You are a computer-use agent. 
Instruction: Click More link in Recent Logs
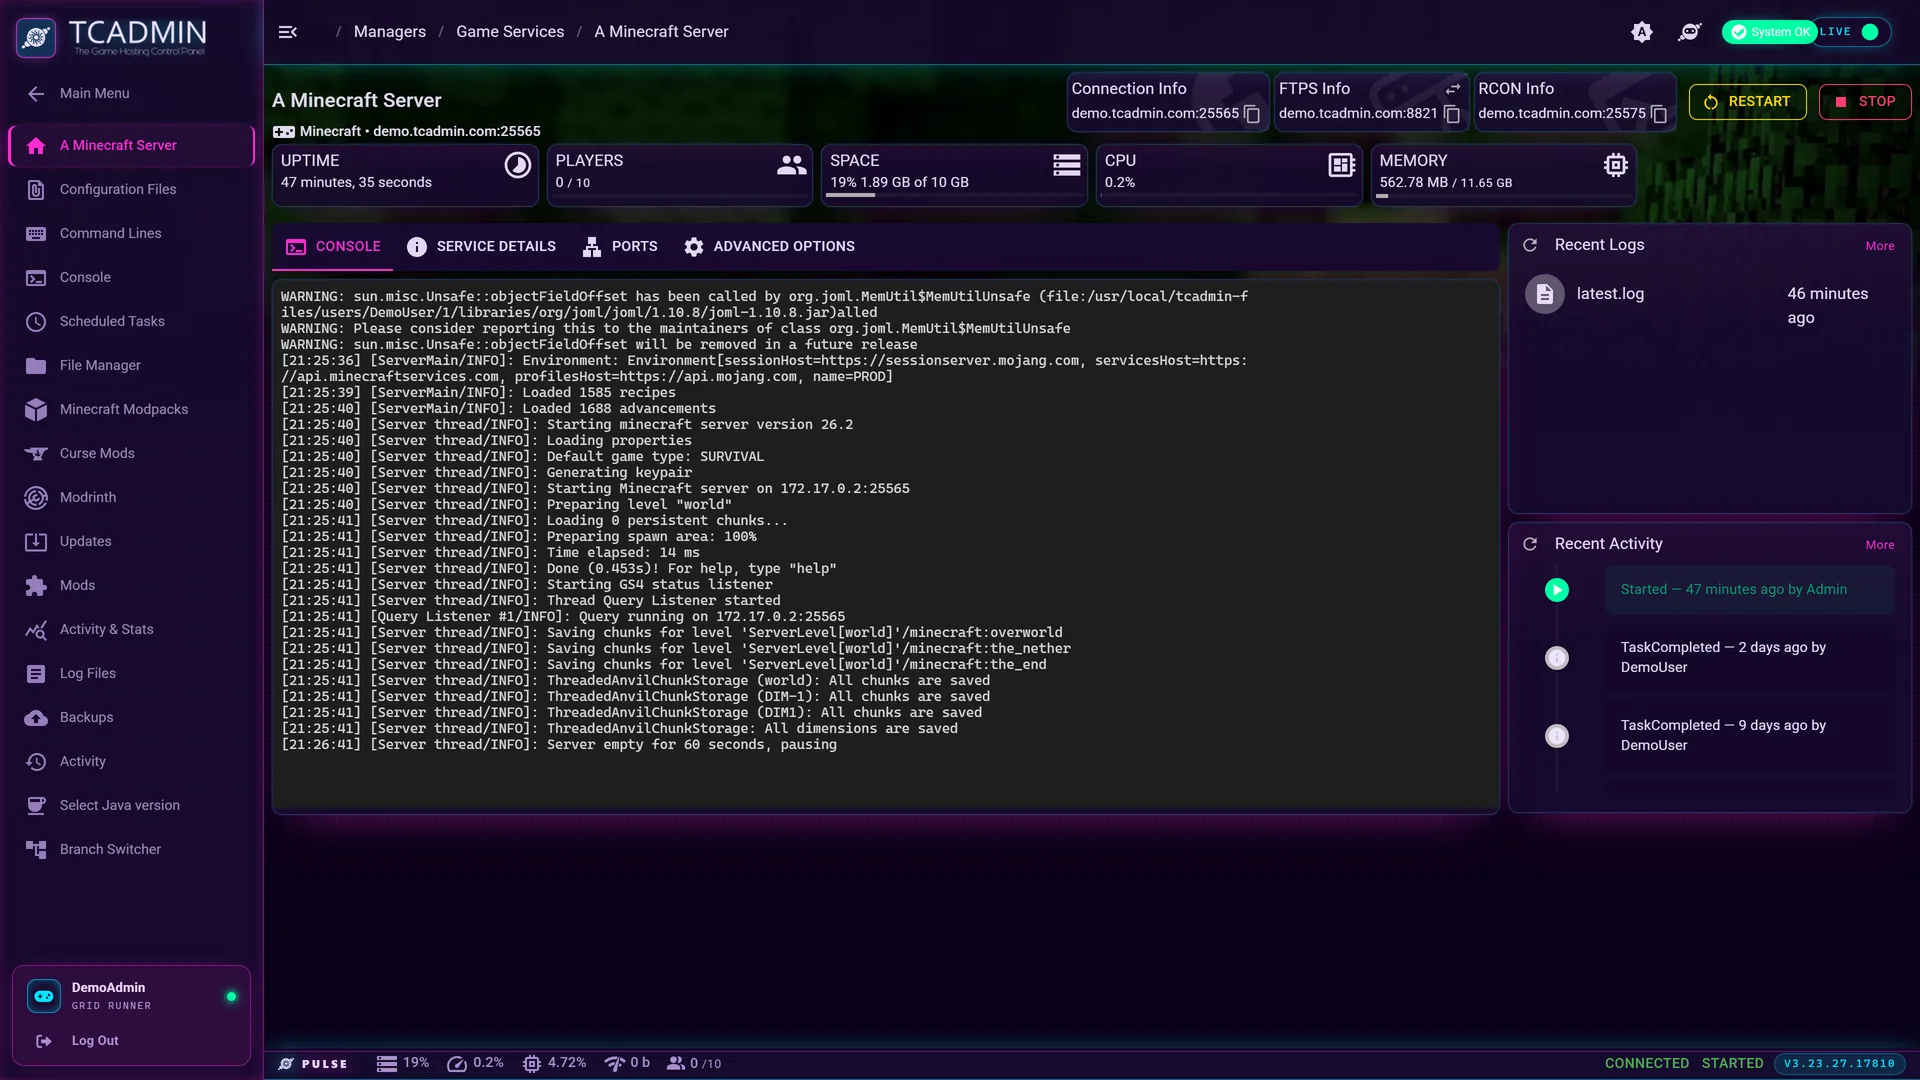tap(1880, 246)
